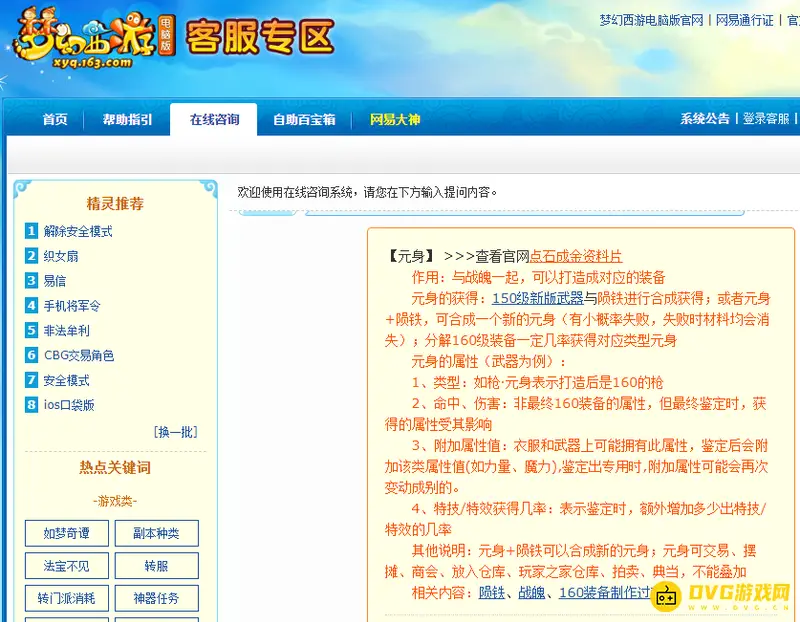Open ios口袋版 recommended topic
The image size is (800, 622).
point(69,405)
